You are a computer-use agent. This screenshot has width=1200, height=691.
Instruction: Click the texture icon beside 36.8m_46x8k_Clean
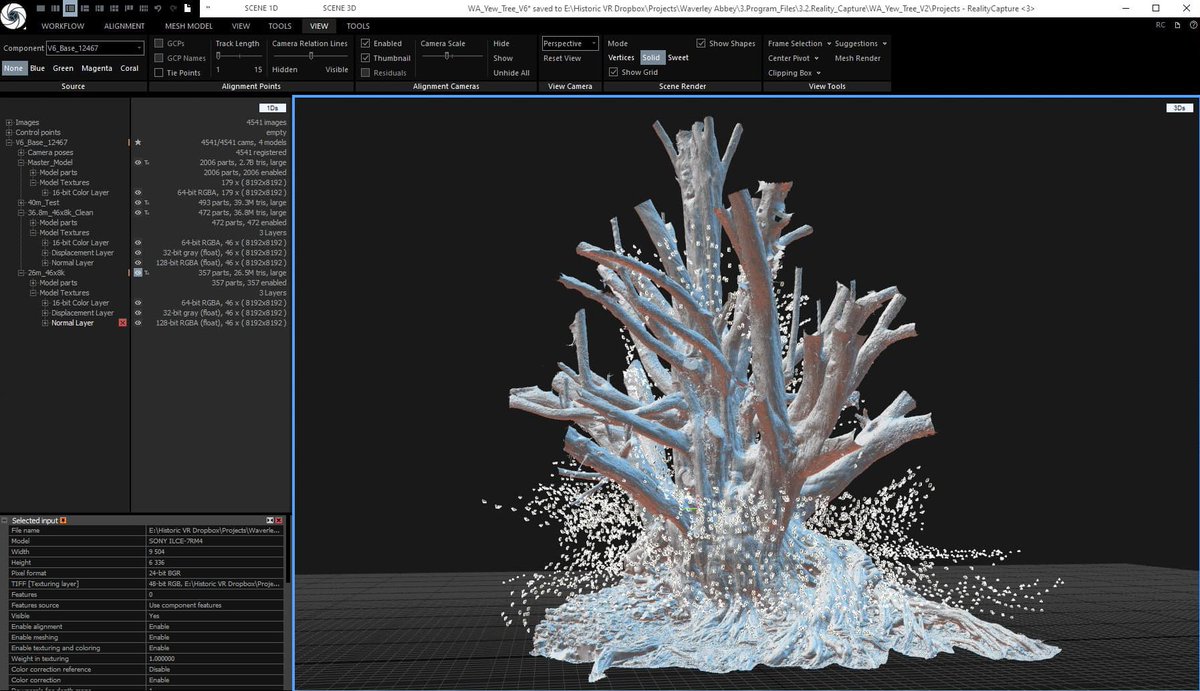coord(147,213)
